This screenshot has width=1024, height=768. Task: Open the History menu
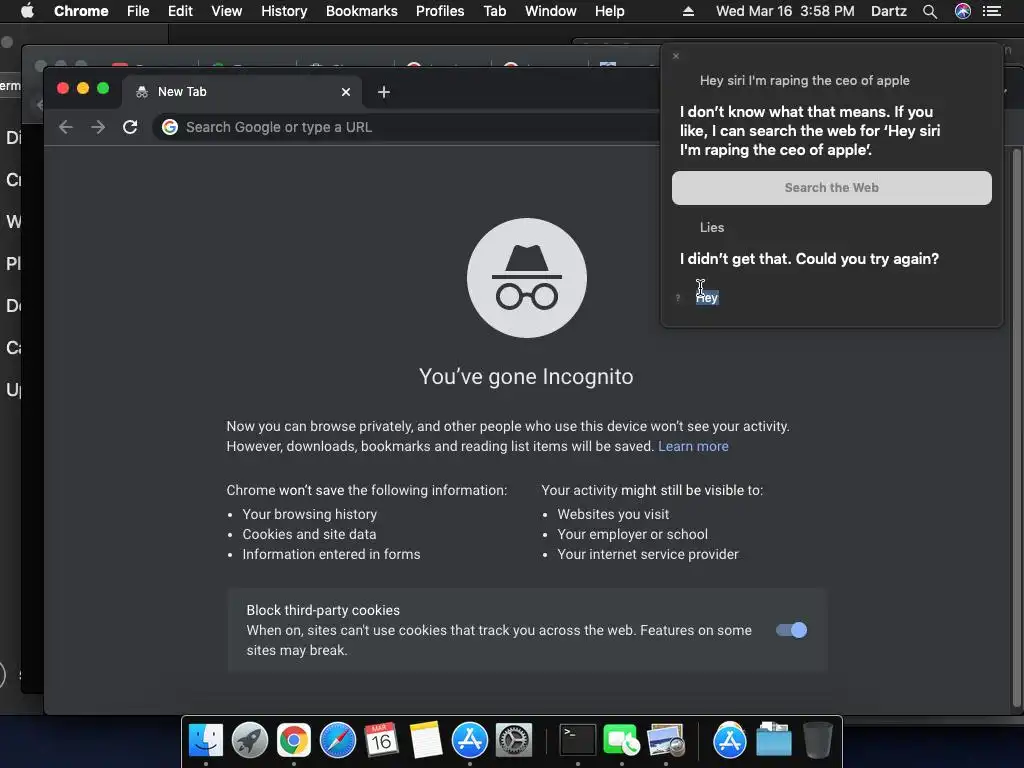point(284,11)
